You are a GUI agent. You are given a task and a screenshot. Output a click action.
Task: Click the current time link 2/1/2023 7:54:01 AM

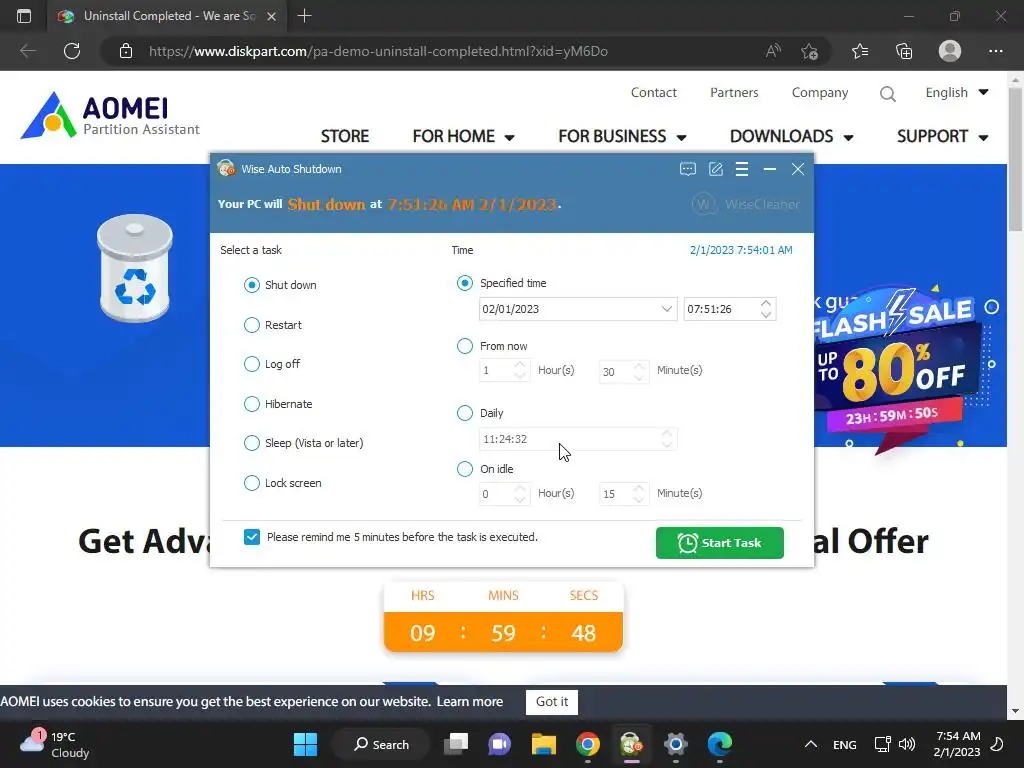click(x=741, y=250)
